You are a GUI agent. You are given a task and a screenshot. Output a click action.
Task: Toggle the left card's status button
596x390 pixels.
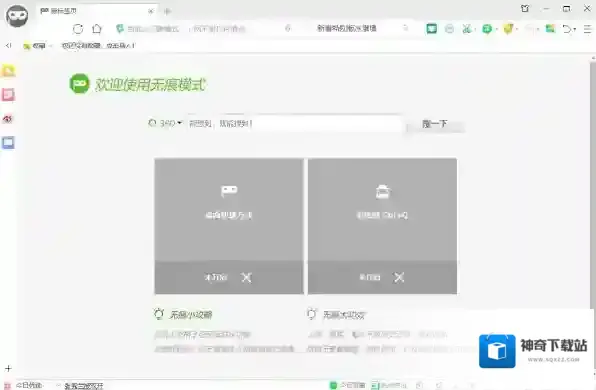229,277
